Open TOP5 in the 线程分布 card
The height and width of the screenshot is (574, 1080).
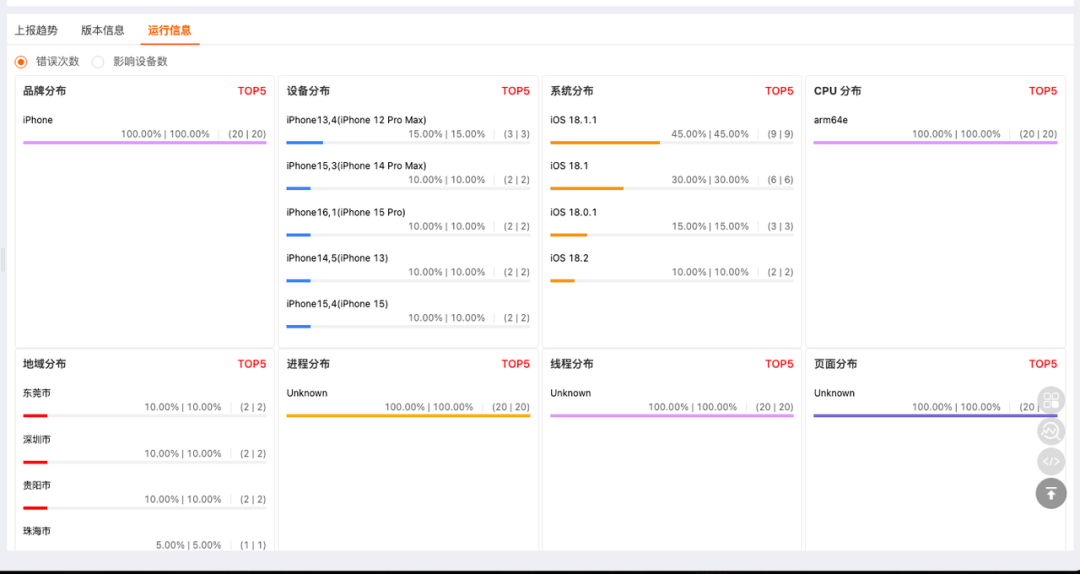click(779, 364)
